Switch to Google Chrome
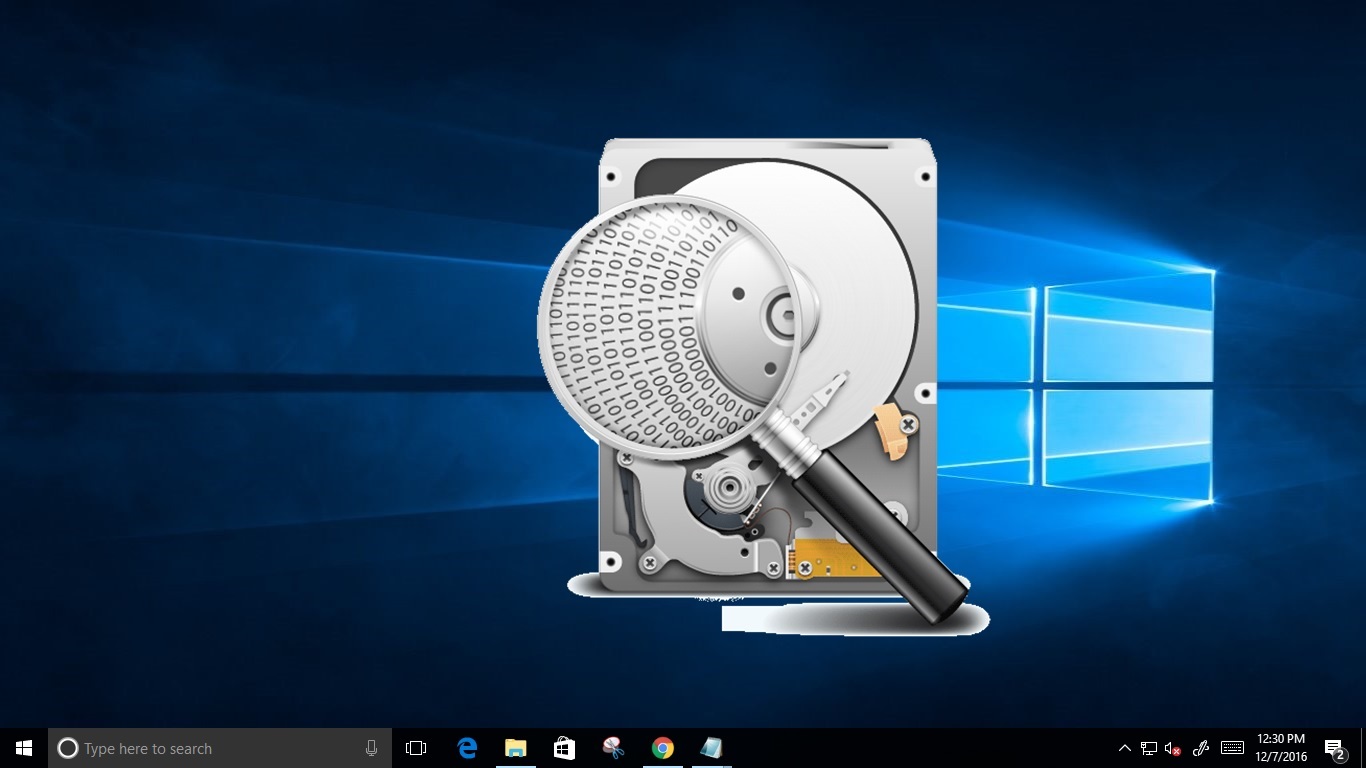The image size is (1366, 768). pos(663,748)
